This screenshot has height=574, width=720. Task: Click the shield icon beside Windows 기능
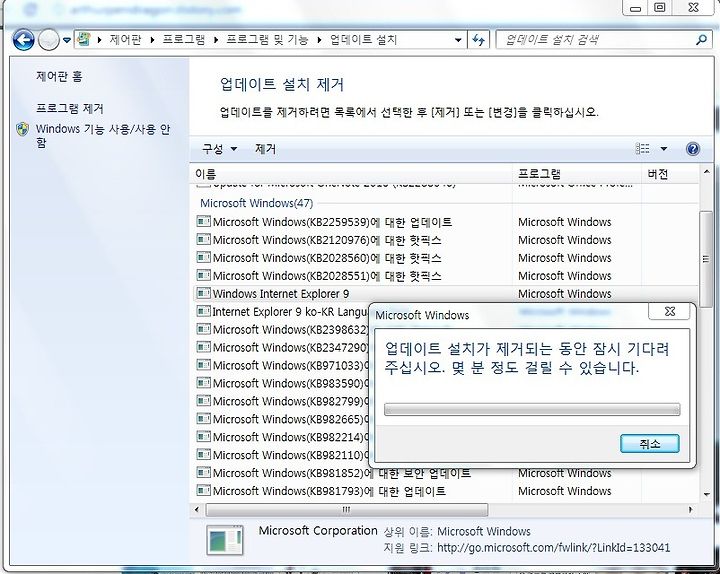pos(22,129)
